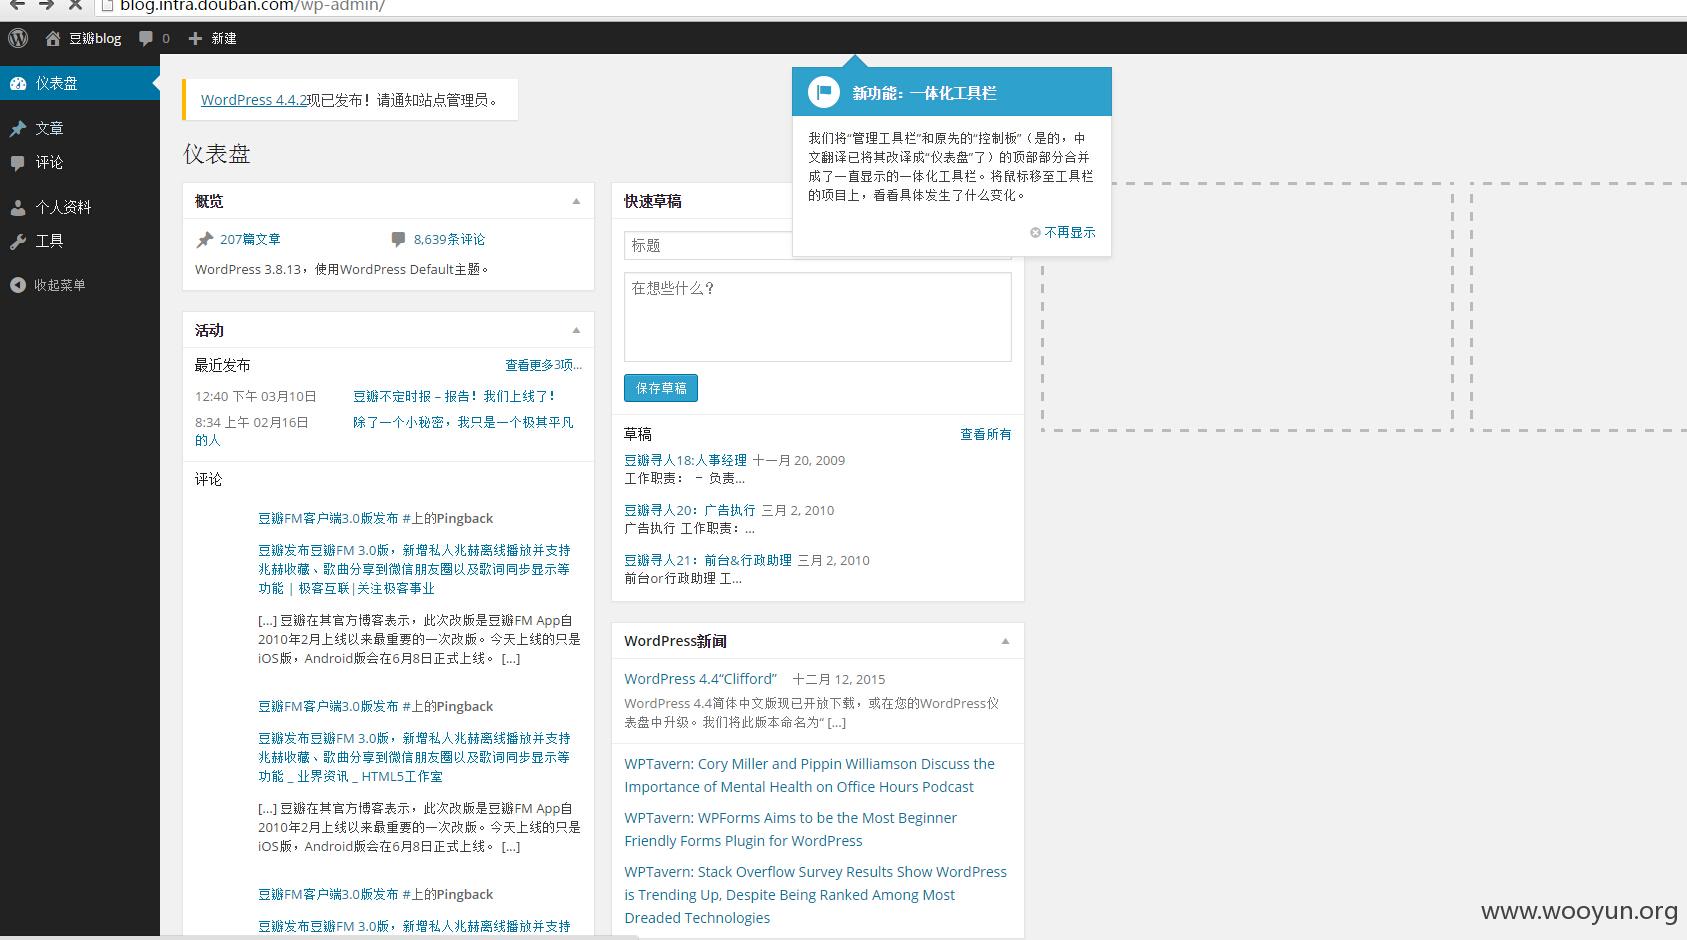Open post 除了一个小秘密，我只是一个极其平凡

tap(463, 422)
